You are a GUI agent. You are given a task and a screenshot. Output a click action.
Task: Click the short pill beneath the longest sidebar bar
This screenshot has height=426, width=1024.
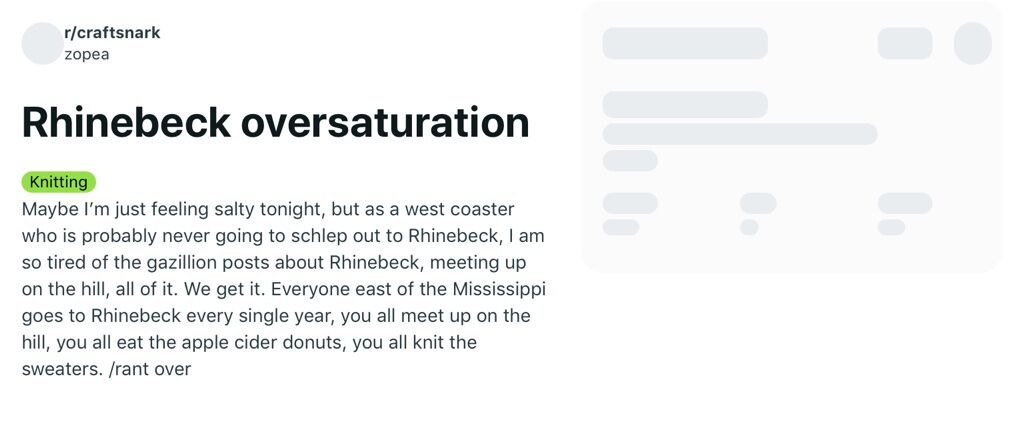[630, 161]
